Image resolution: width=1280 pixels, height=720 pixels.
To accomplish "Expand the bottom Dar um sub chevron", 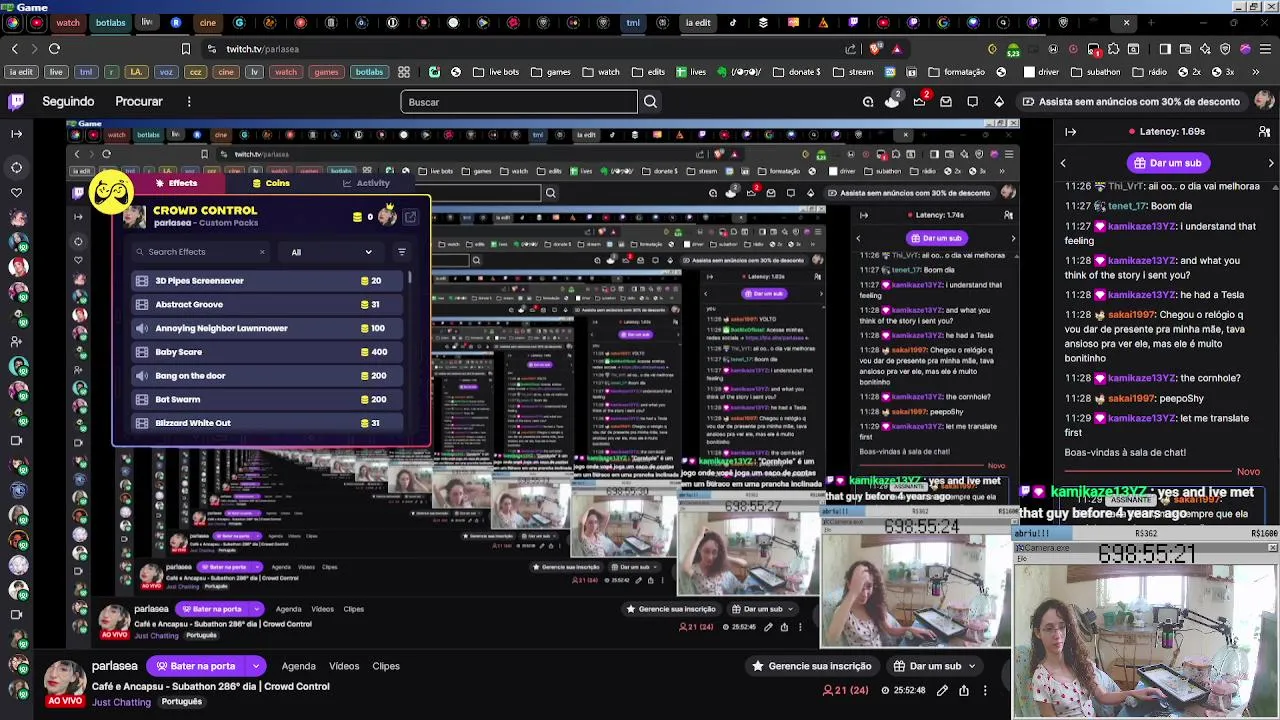I will pyautogui.click(x=971, y=666).
